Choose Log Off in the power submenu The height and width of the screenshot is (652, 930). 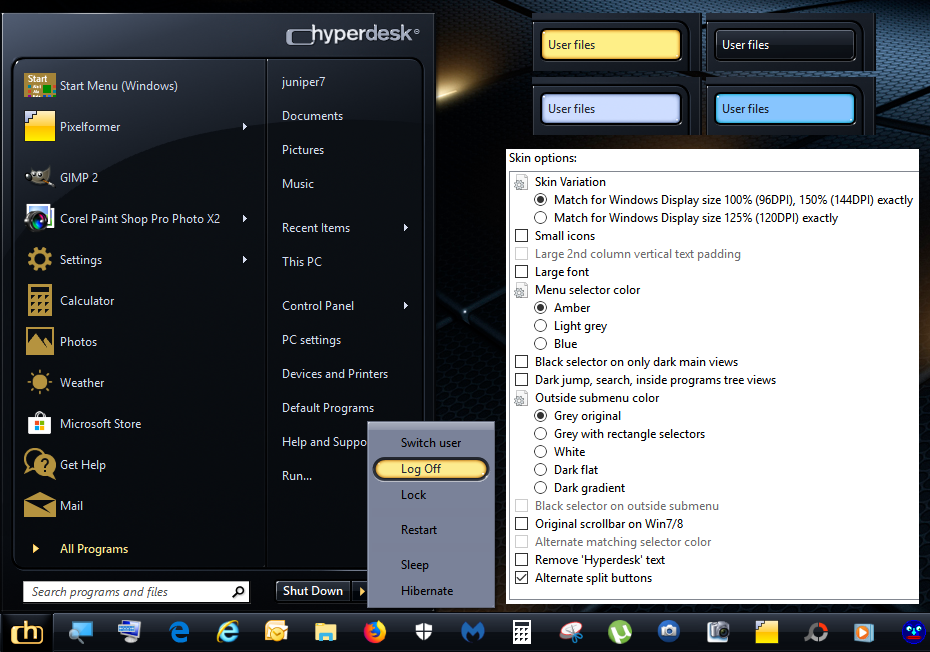[431, 469]
